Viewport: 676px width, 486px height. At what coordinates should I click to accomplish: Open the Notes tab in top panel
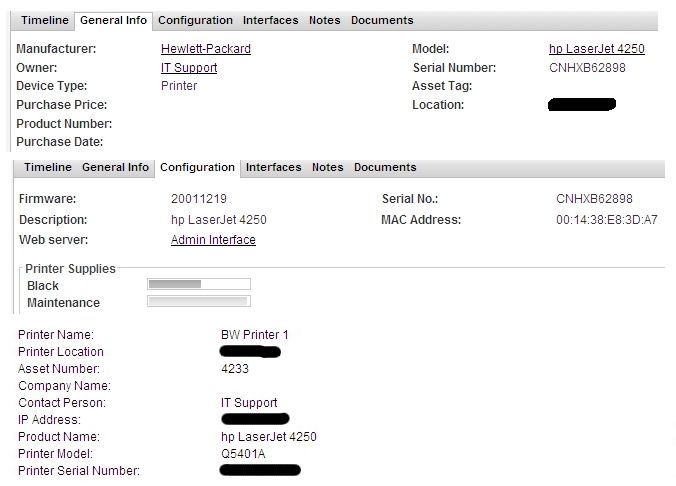point(325,20)
